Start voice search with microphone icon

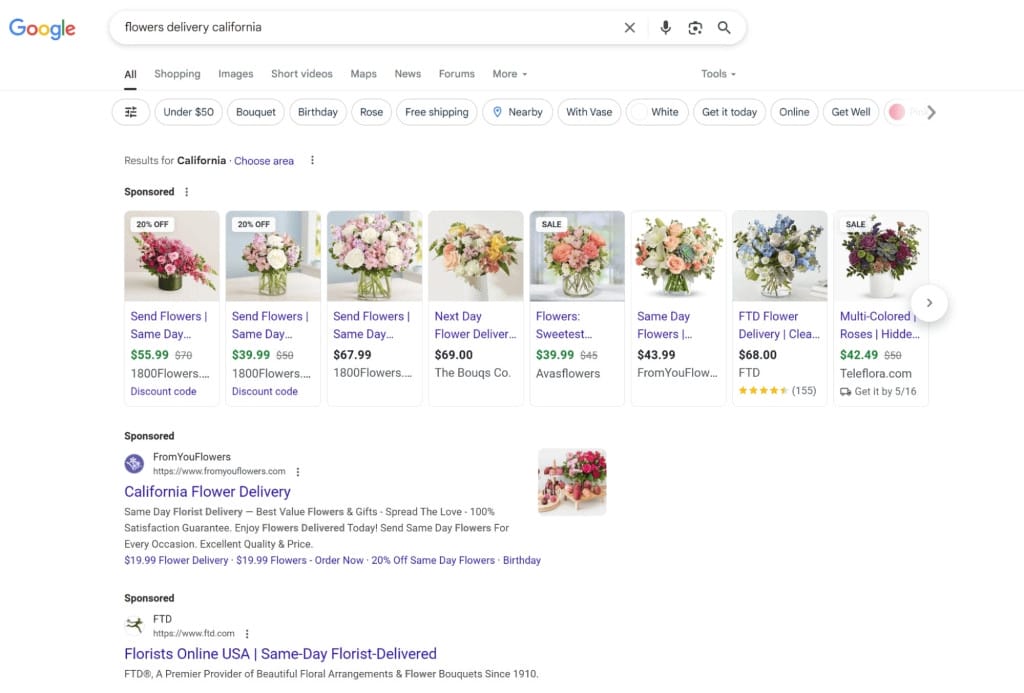[x=665, y=27]
